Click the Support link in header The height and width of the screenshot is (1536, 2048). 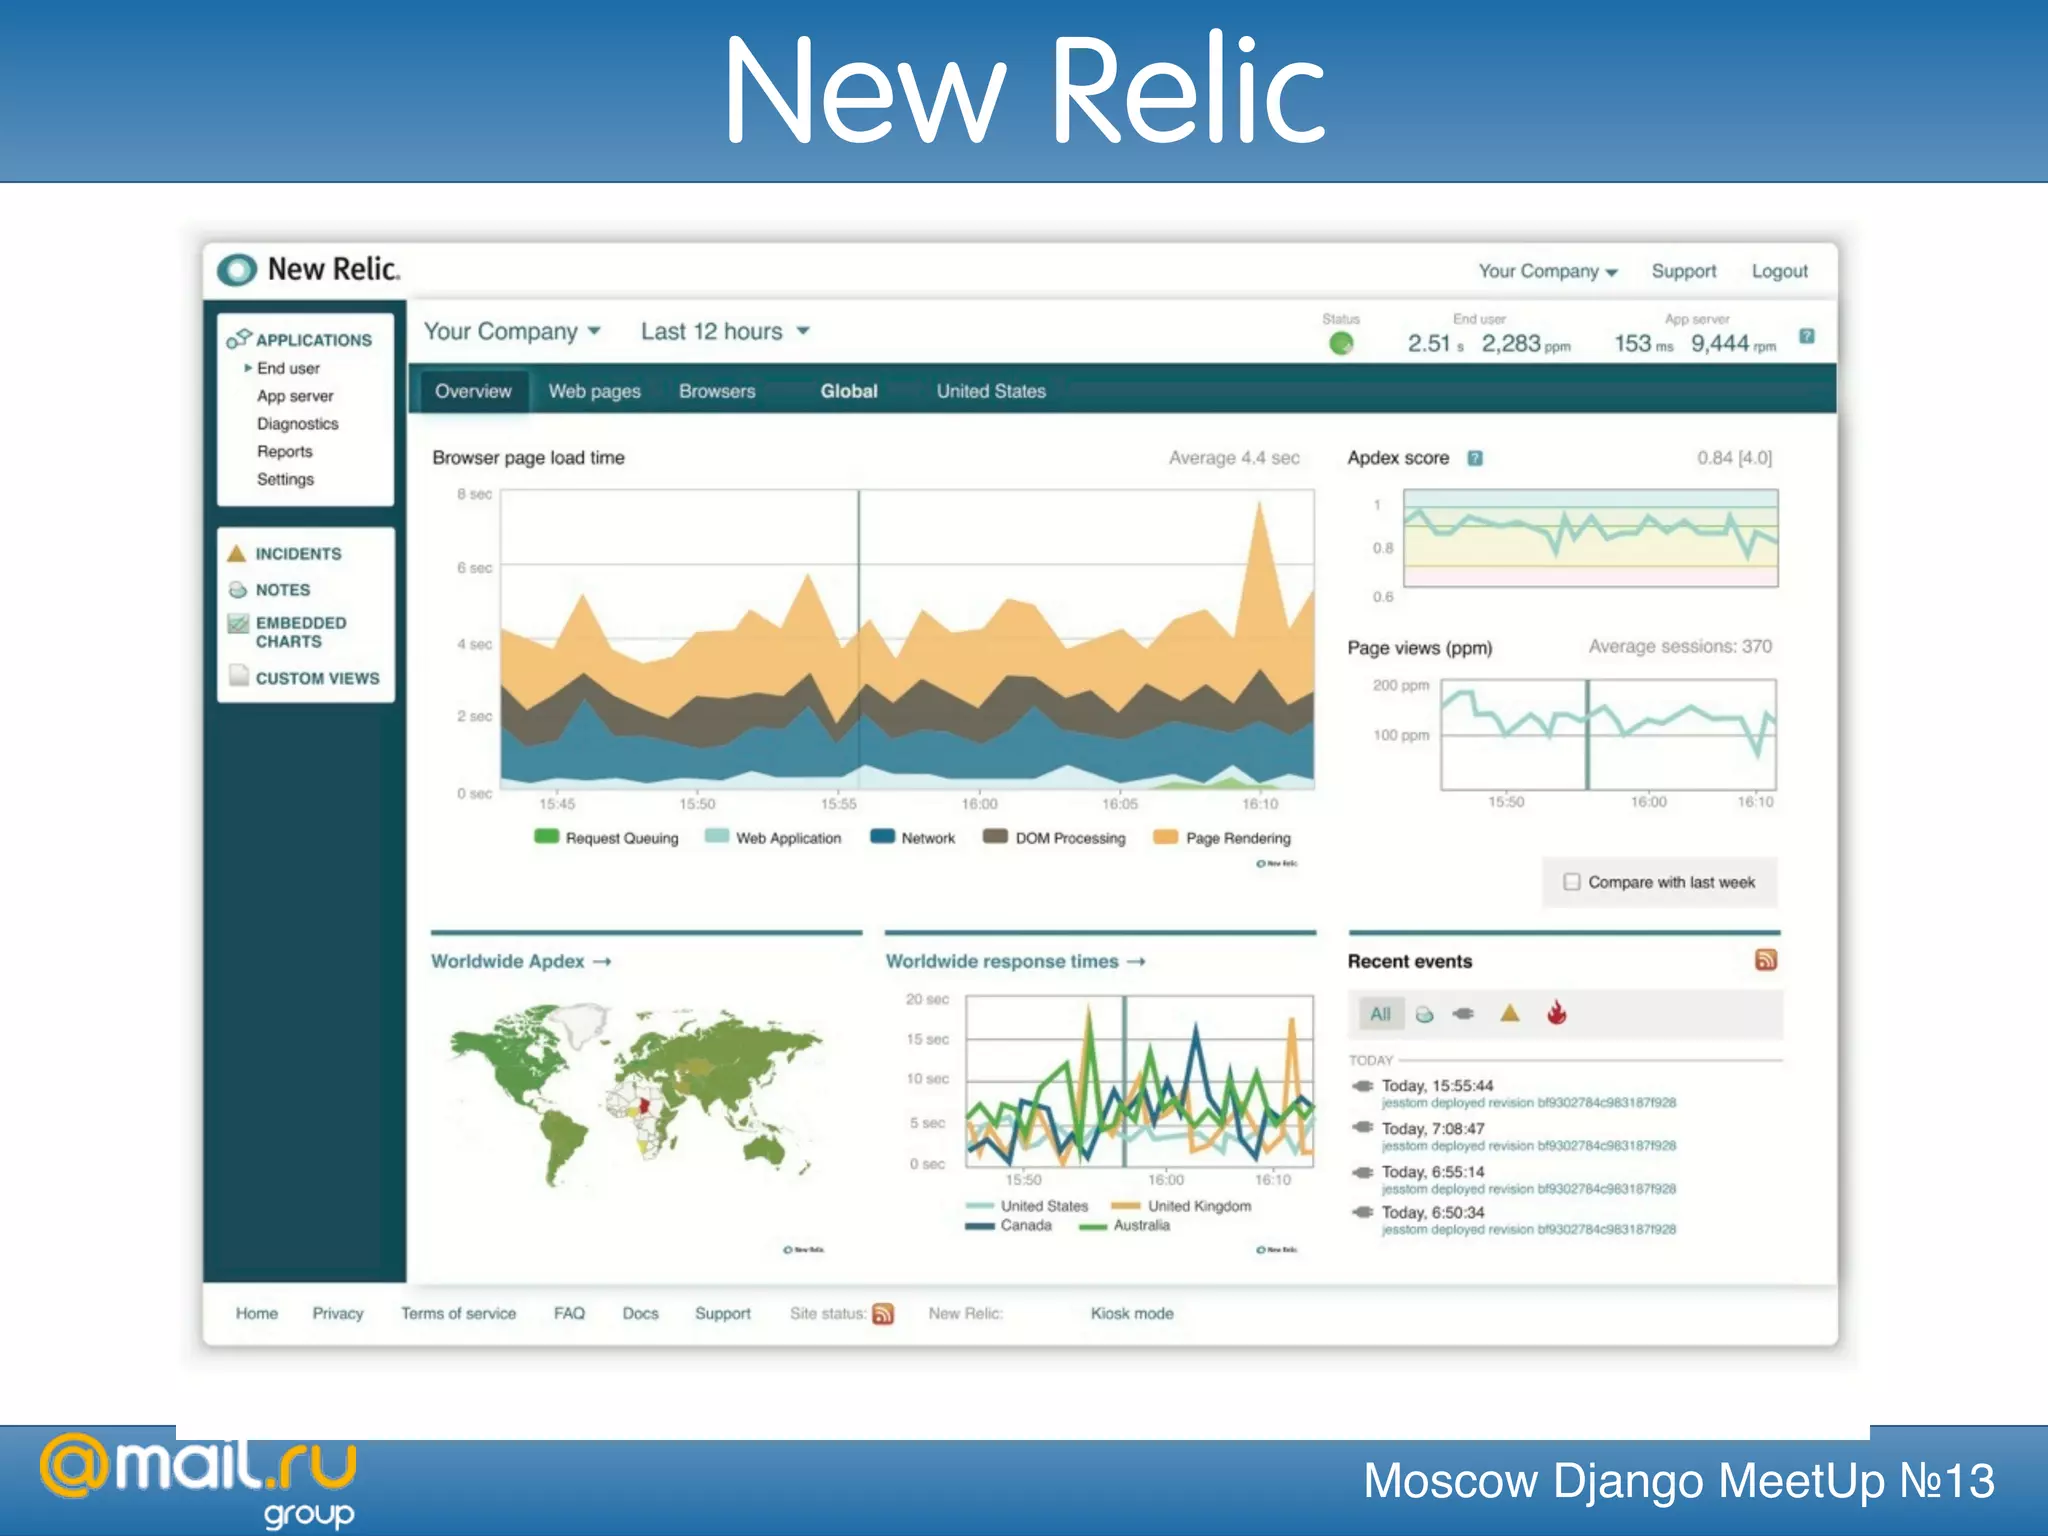pos(1684,271)
